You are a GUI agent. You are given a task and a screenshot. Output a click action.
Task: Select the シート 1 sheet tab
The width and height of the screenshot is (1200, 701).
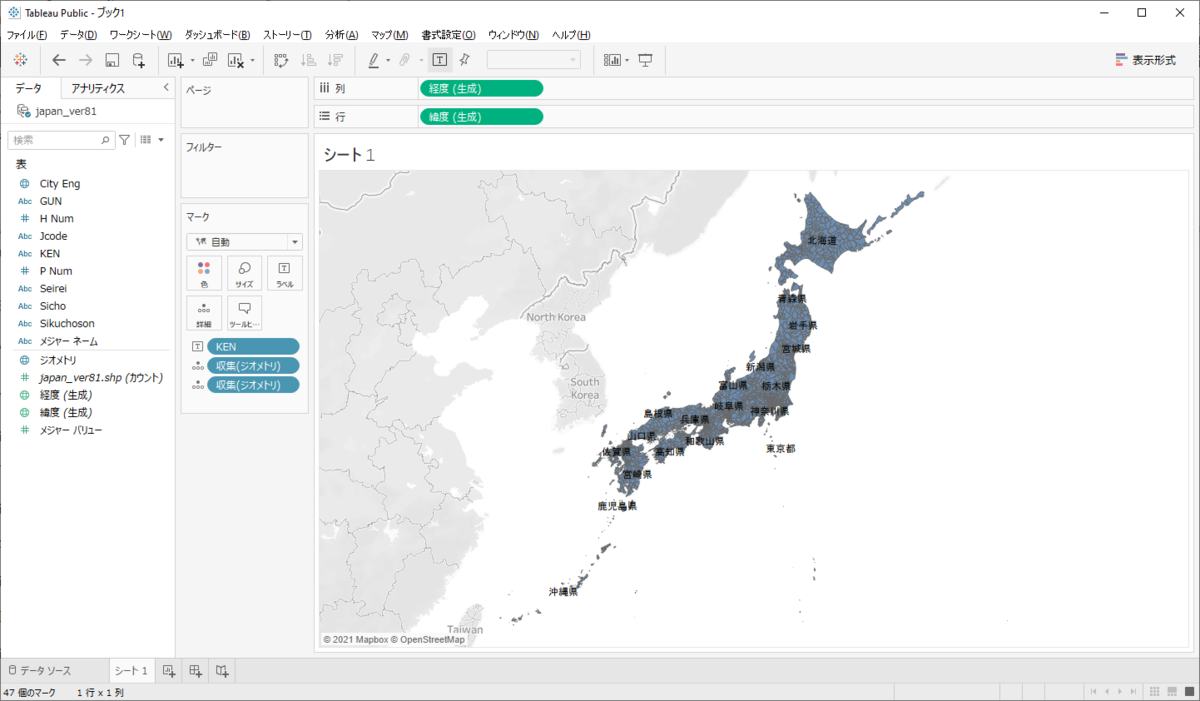[x=131, y=670]
